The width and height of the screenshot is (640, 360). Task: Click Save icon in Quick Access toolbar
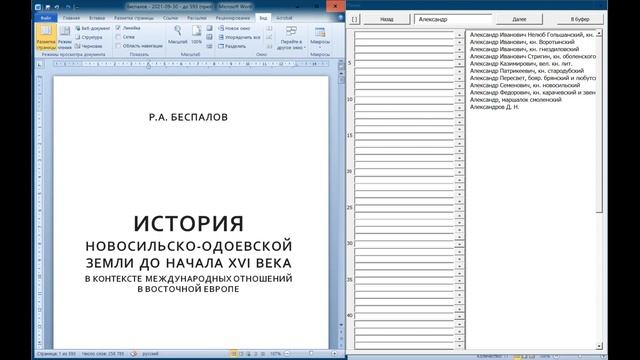[48, 7]
